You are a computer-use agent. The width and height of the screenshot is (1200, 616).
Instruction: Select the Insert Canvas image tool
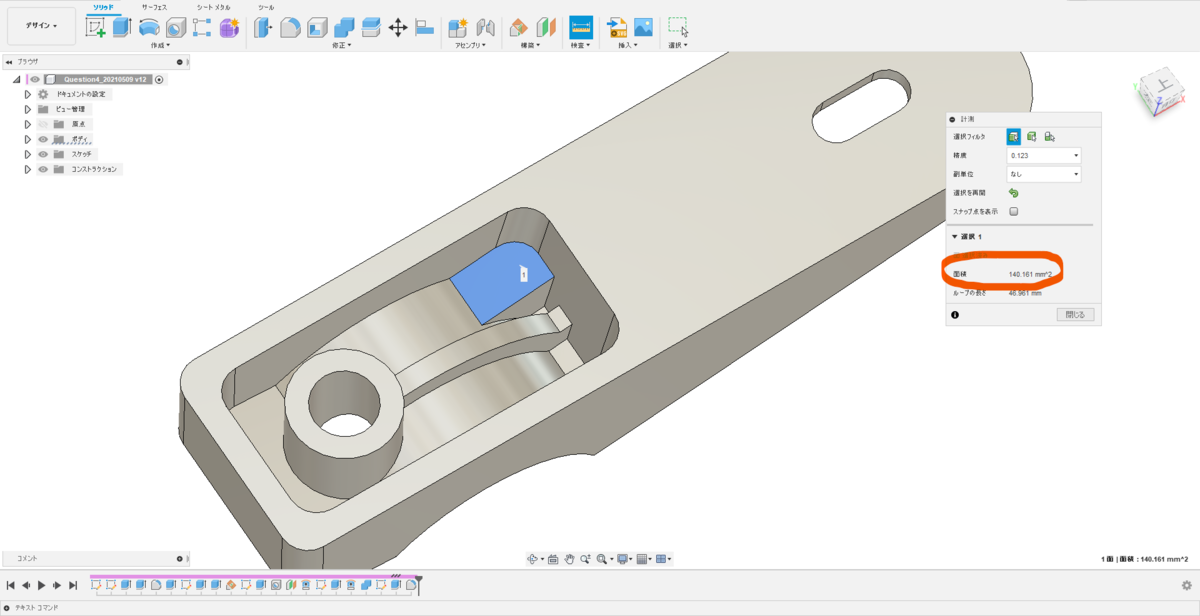pos(644,28)
